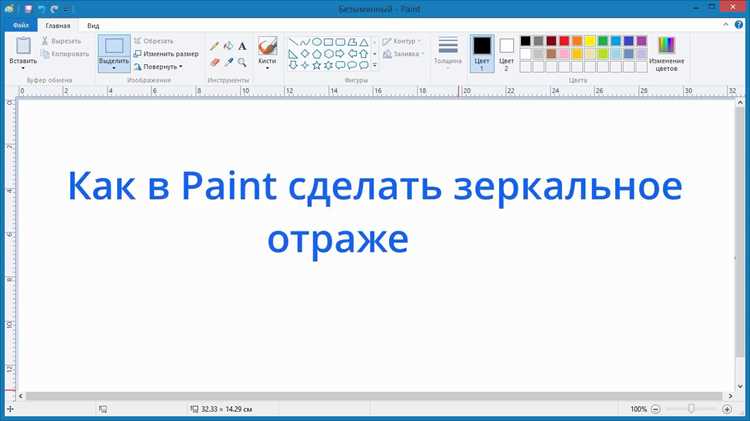Choose the Right triangle shape
Screen dimensions: 750x421
pyautogui.click(x=293, y=54)
